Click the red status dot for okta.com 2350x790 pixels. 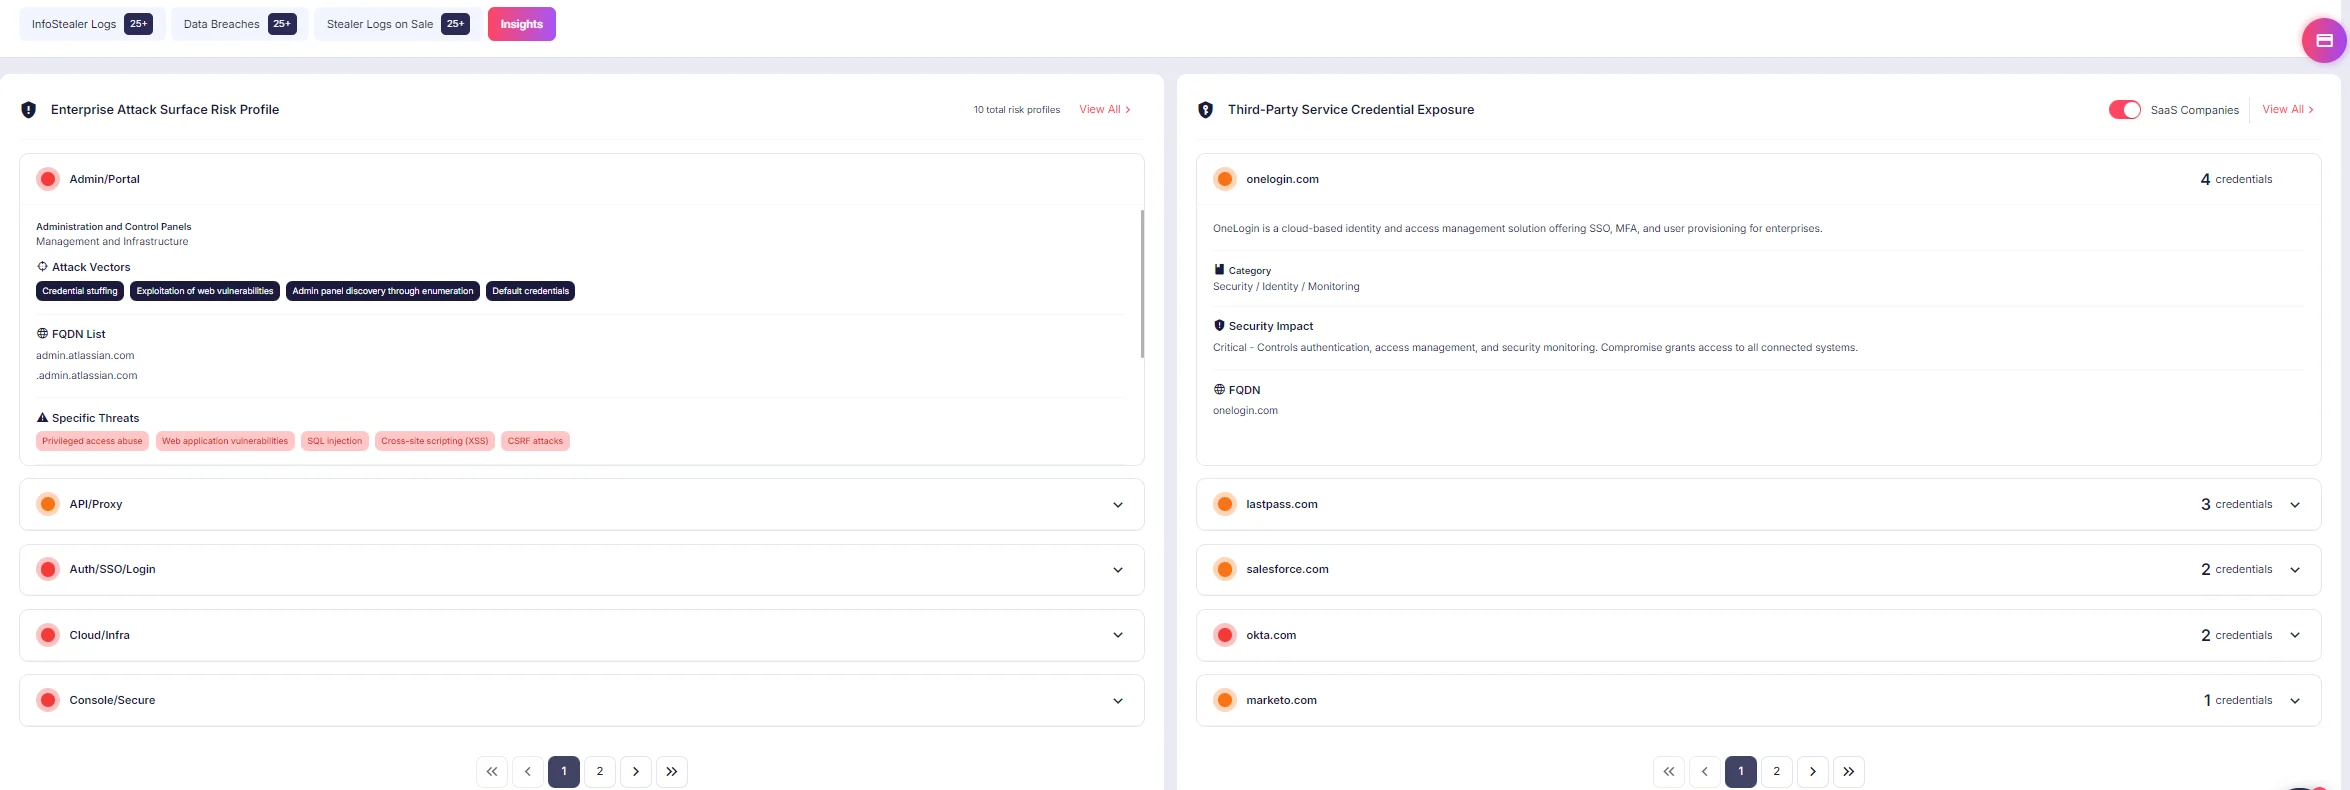1225,635
